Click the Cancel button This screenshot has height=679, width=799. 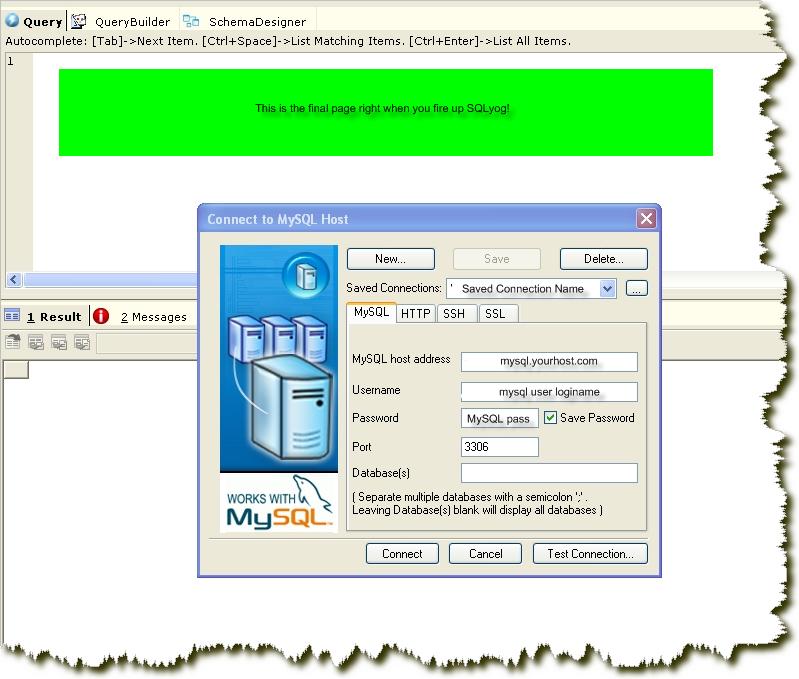[x=486, y=554]
